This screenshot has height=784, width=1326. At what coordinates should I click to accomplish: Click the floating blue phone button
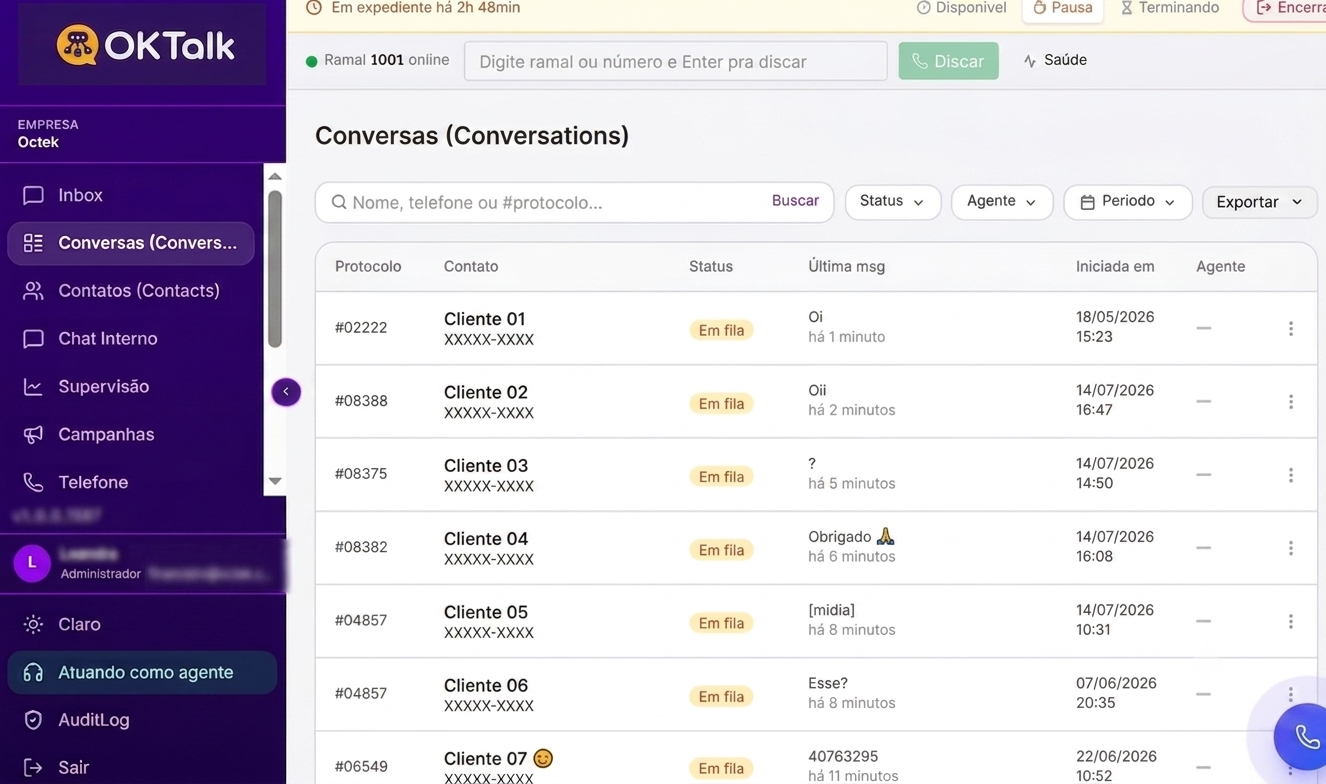tap(1303, 737)
